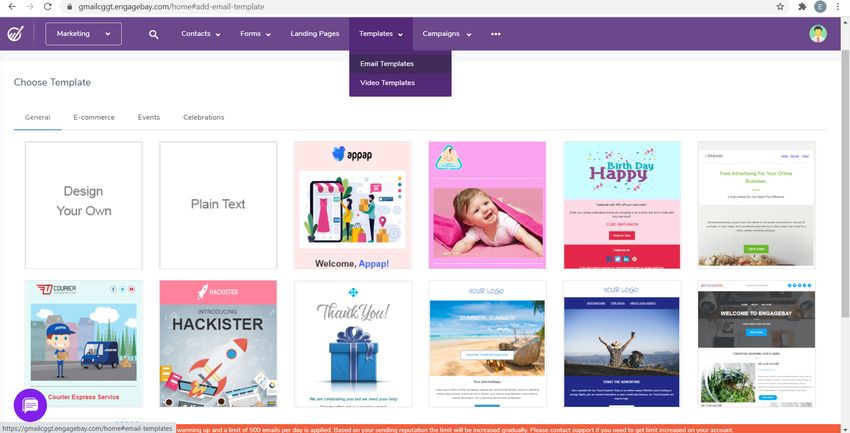The width and height of the screenshot is (850, 433).
Task: Select the Hackister rocket template
Action: click(x=218, y=344)
